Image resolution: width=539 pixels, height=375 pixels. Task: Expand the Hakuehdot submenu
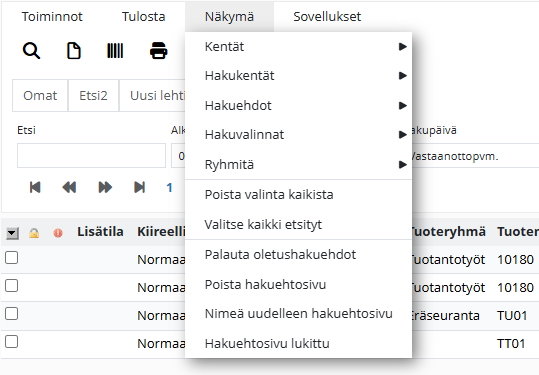[298, 105]
